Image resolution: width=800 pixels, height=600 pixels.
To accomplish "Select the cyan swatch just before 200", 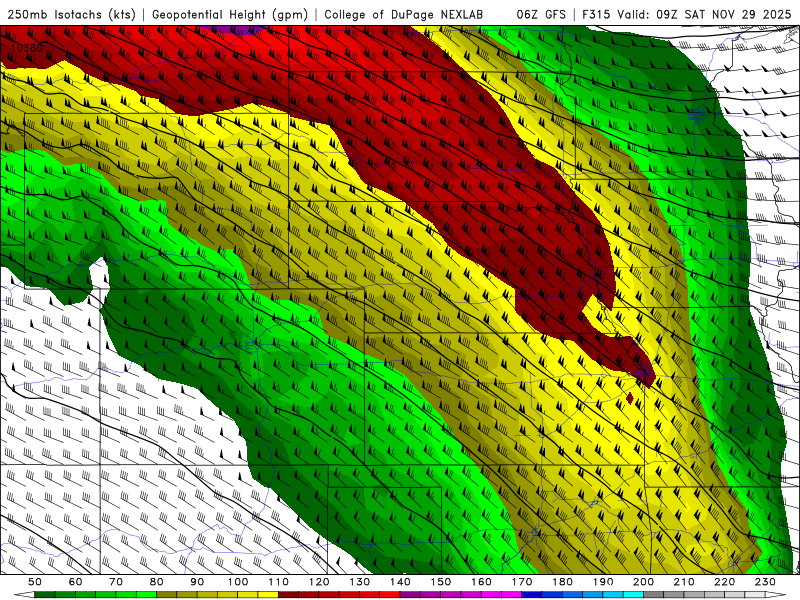I will pyautogui.click(x=633, y=595).
